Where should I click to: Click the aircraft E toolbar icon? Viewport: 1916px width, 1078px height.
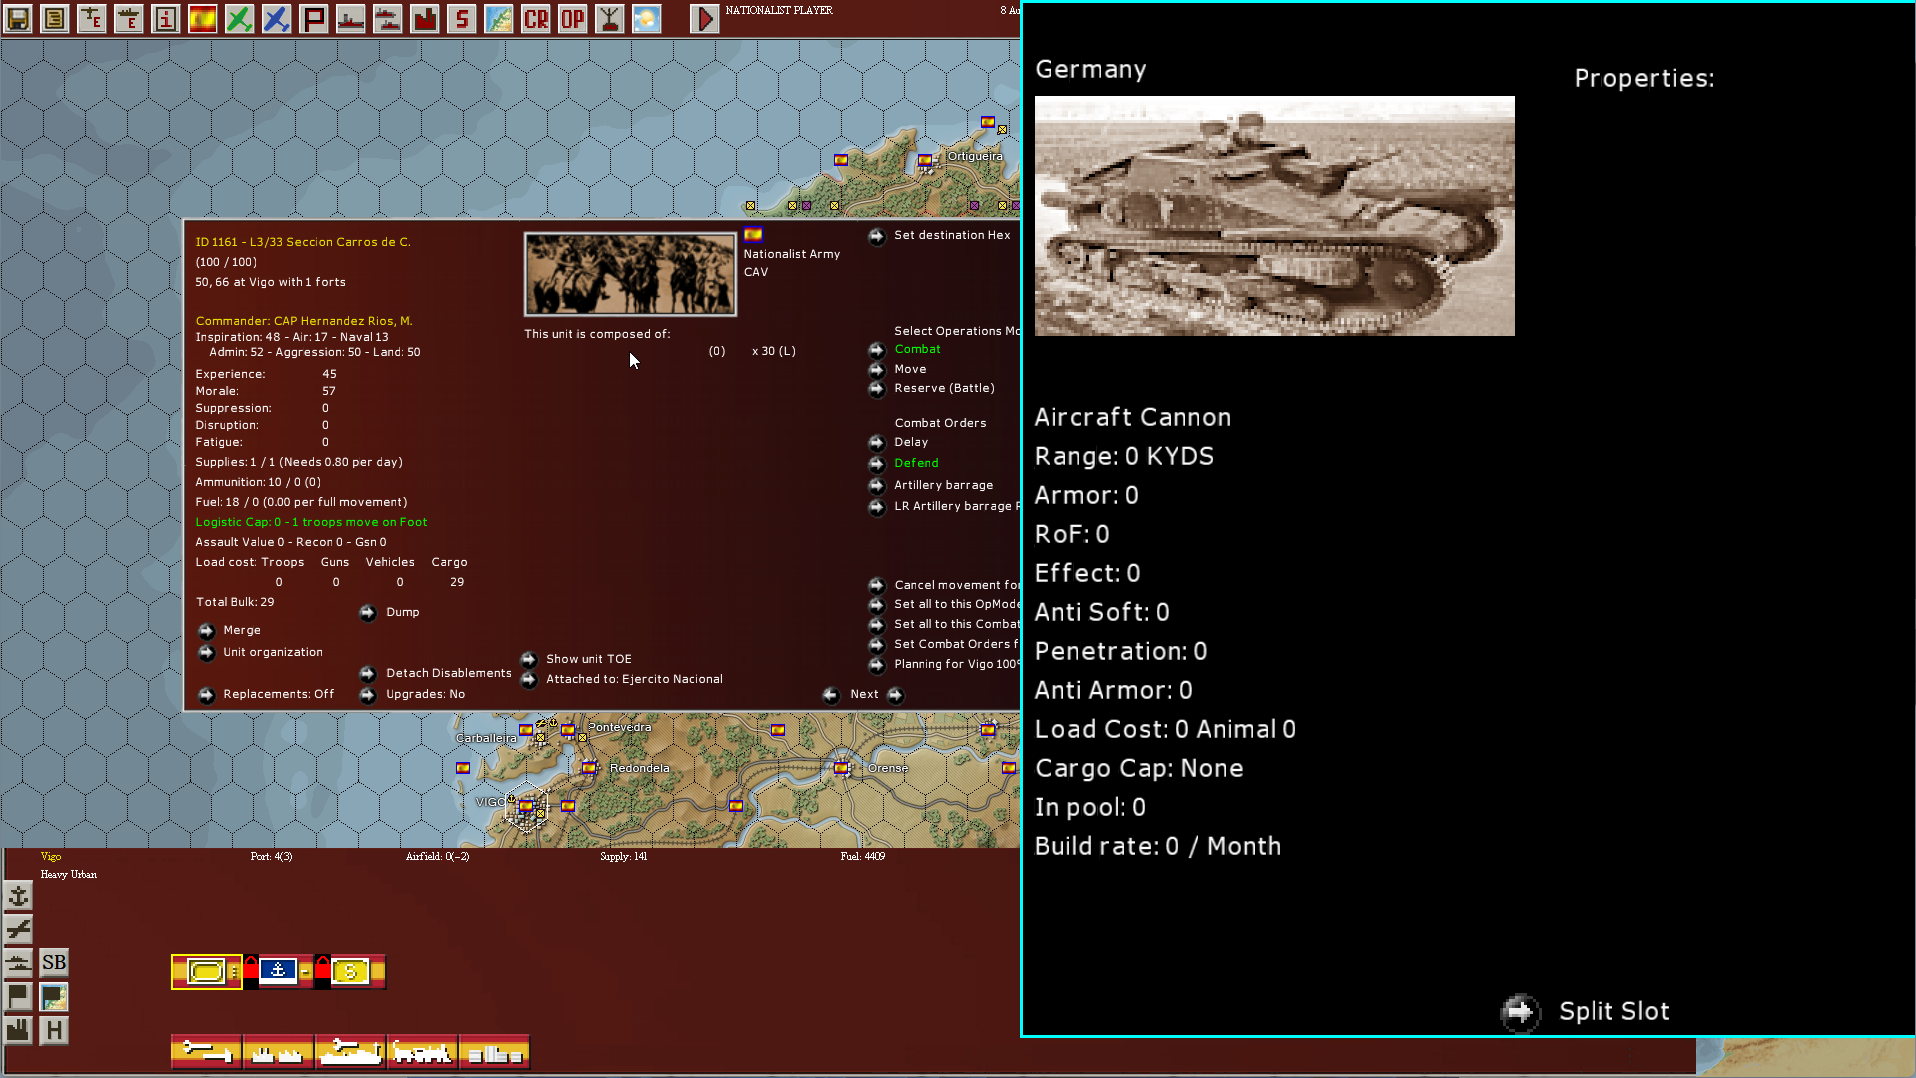click(92, 18)
